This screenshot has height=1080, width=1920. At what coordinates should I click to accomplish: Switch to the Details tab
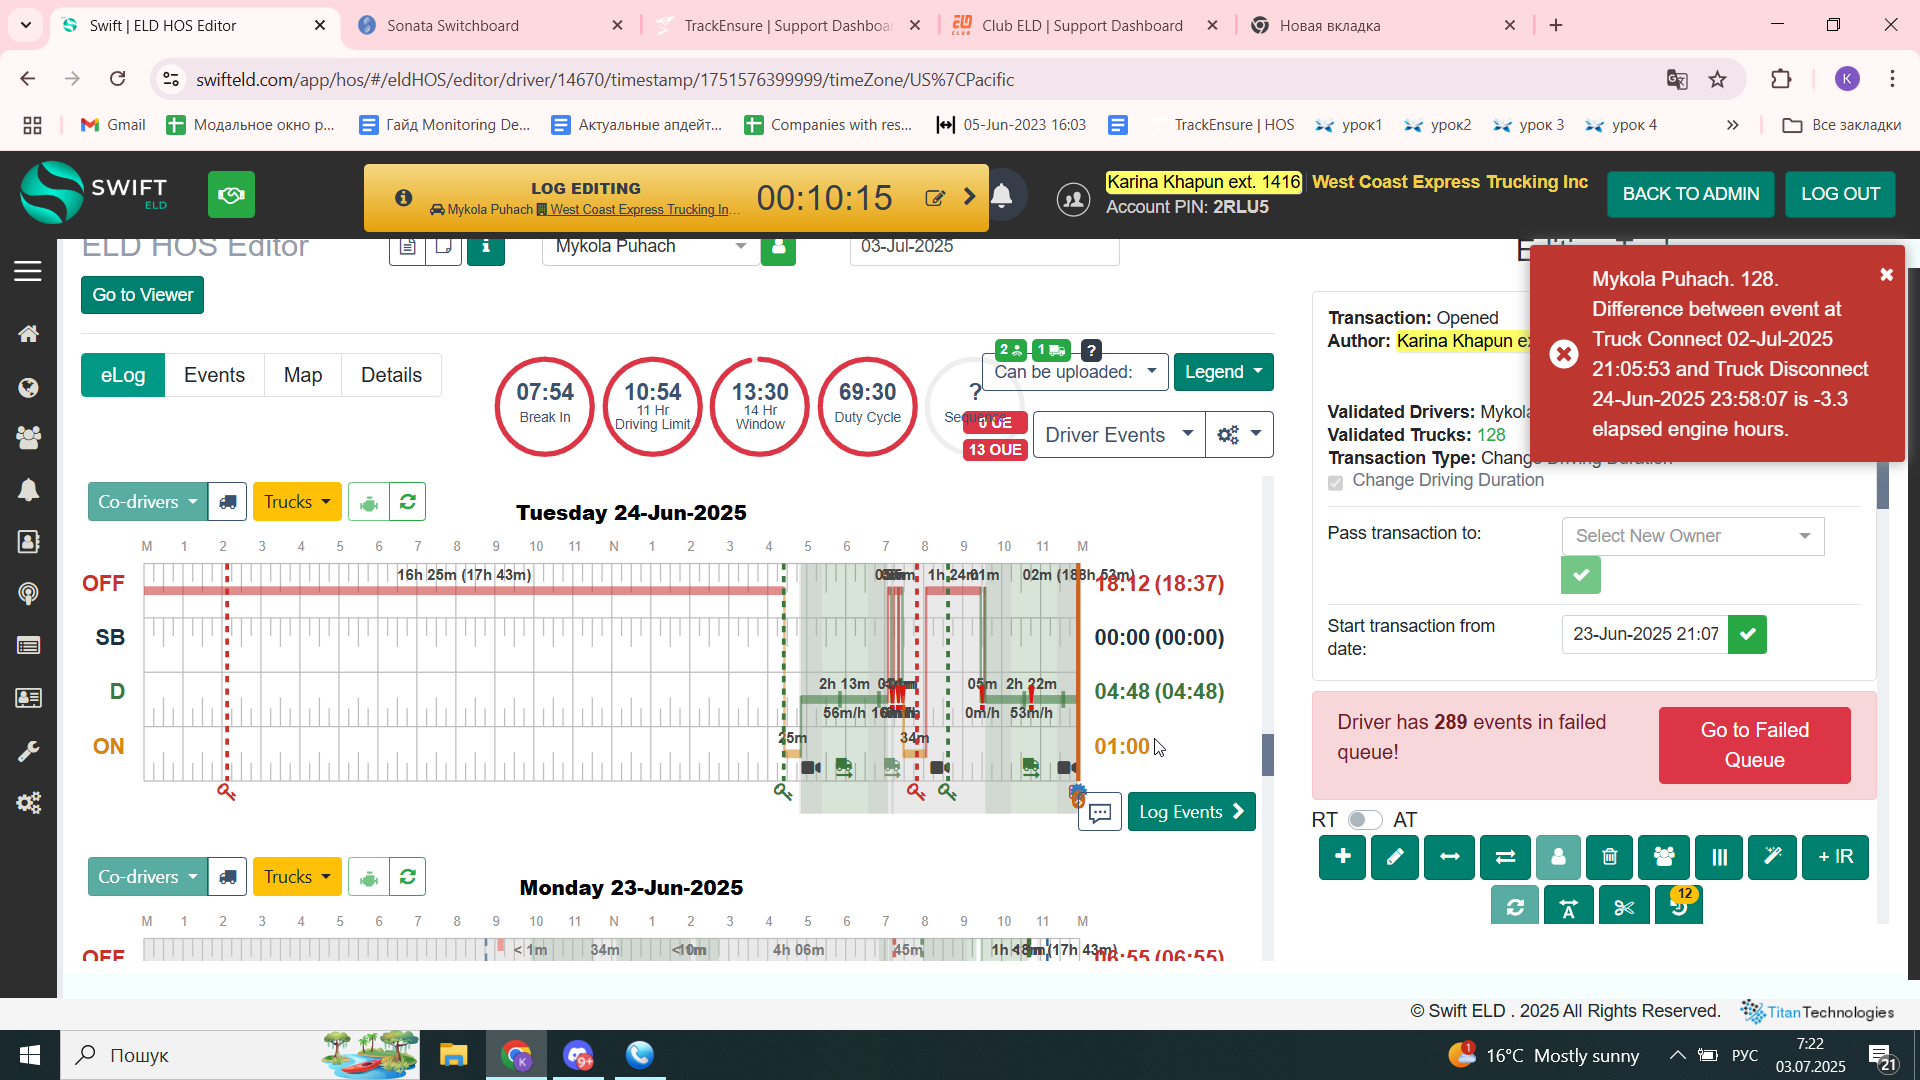tap(391, 375)
